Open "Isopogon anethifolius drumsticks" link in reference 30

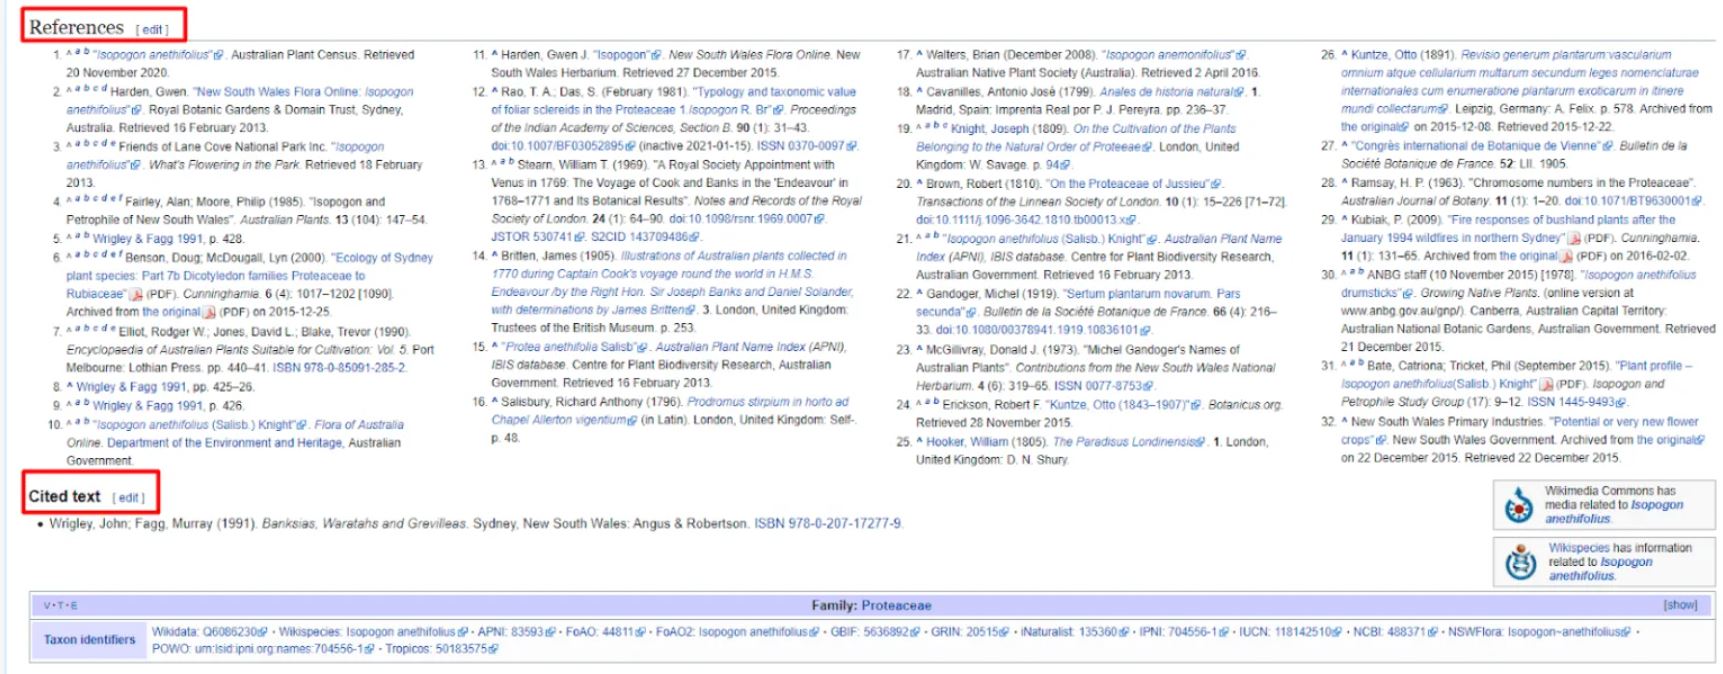[x=1519, y=284]
